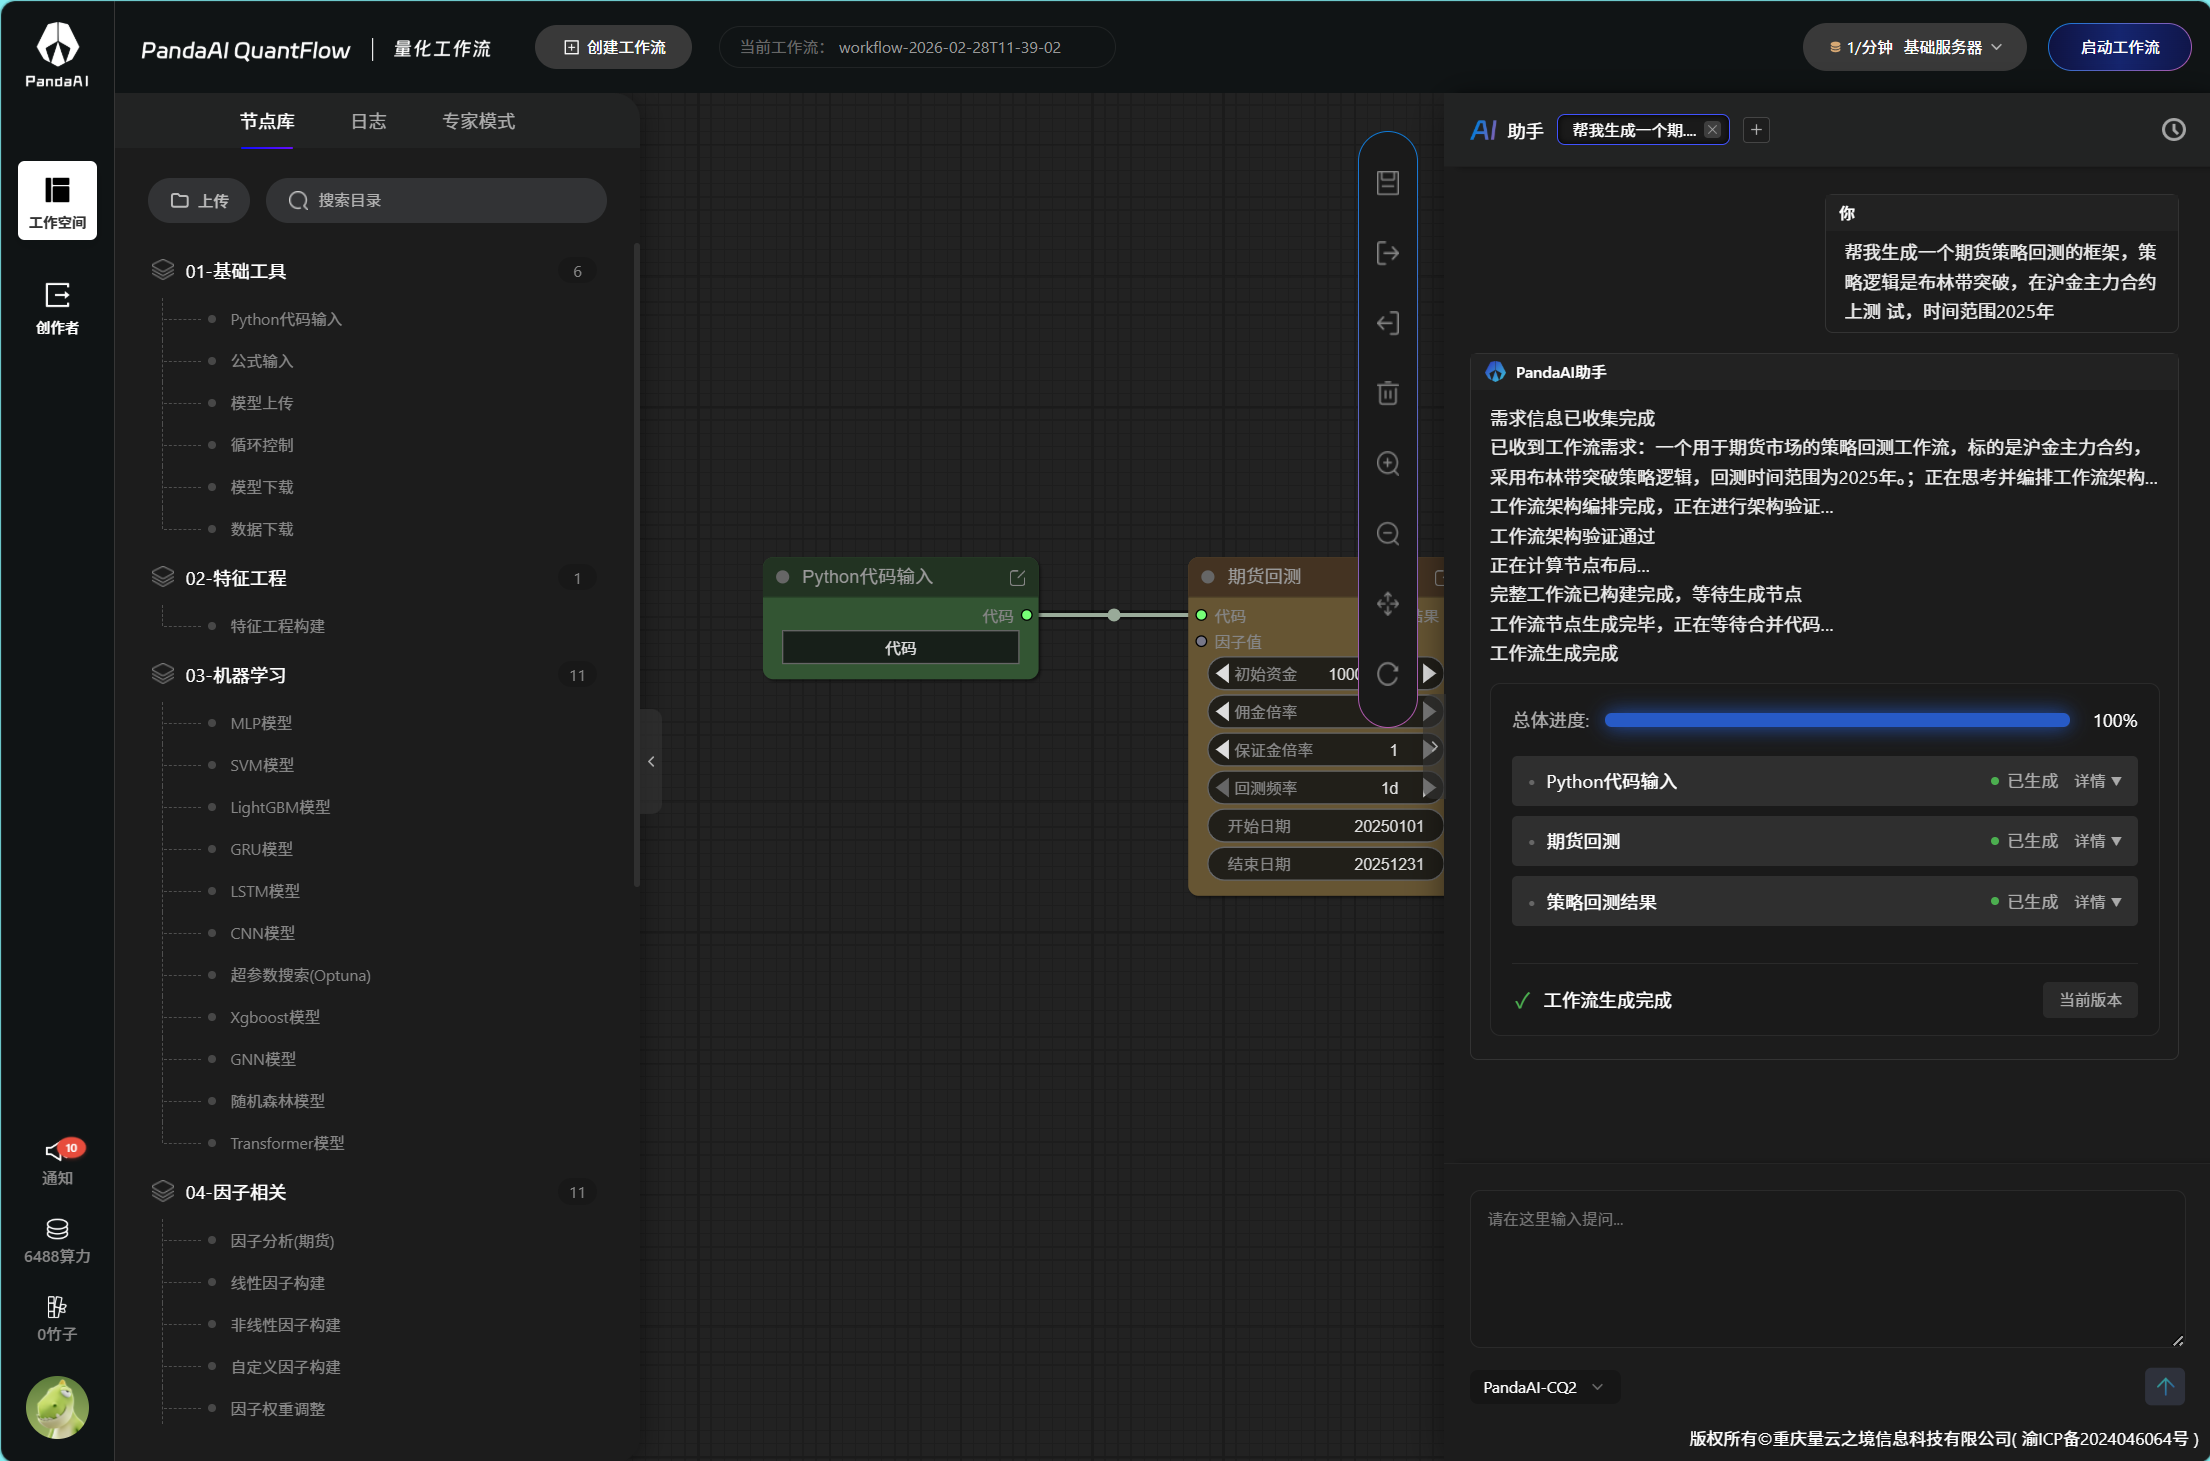Click the export icon in canvas toolbar
The width and height of the screenshot is (2210, 1461).
click(x=1387, y=253)
